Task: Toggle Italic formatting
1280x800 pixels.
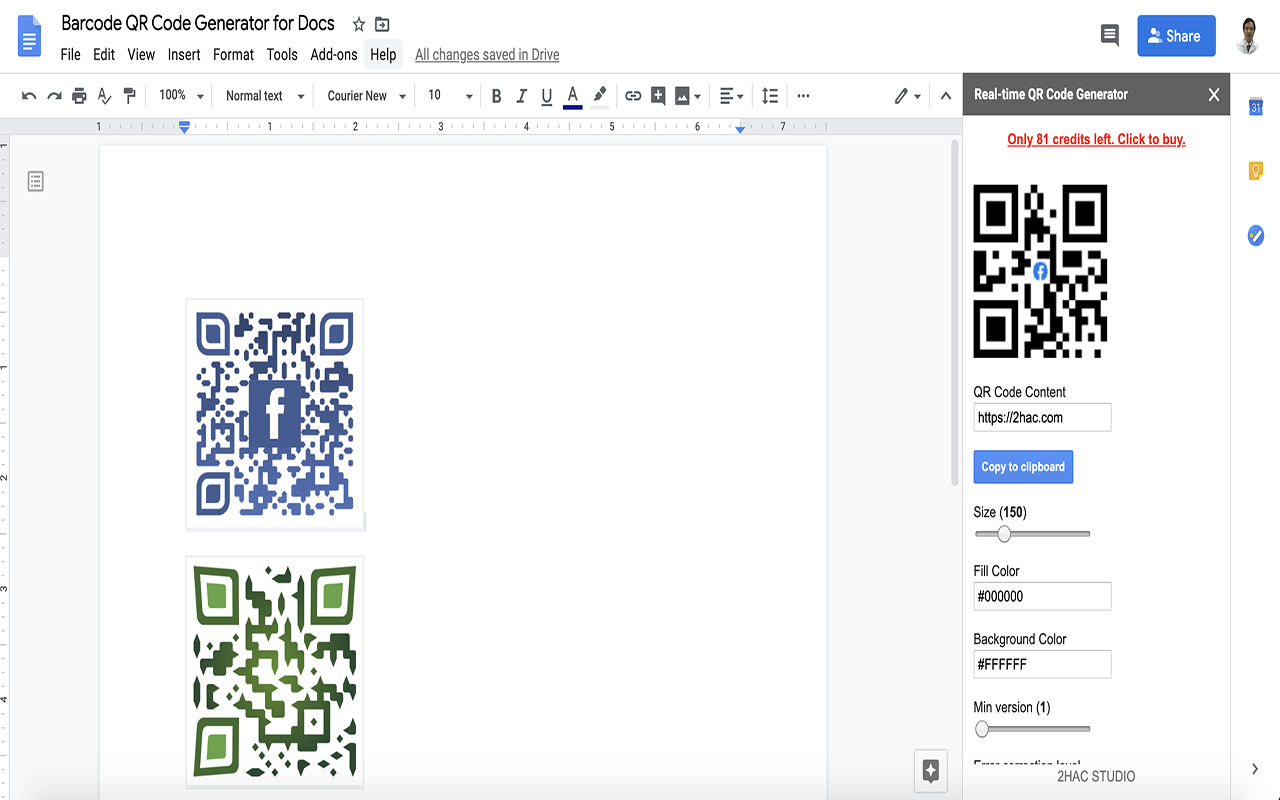Action: pyautogui.click(x=521, y=96)
